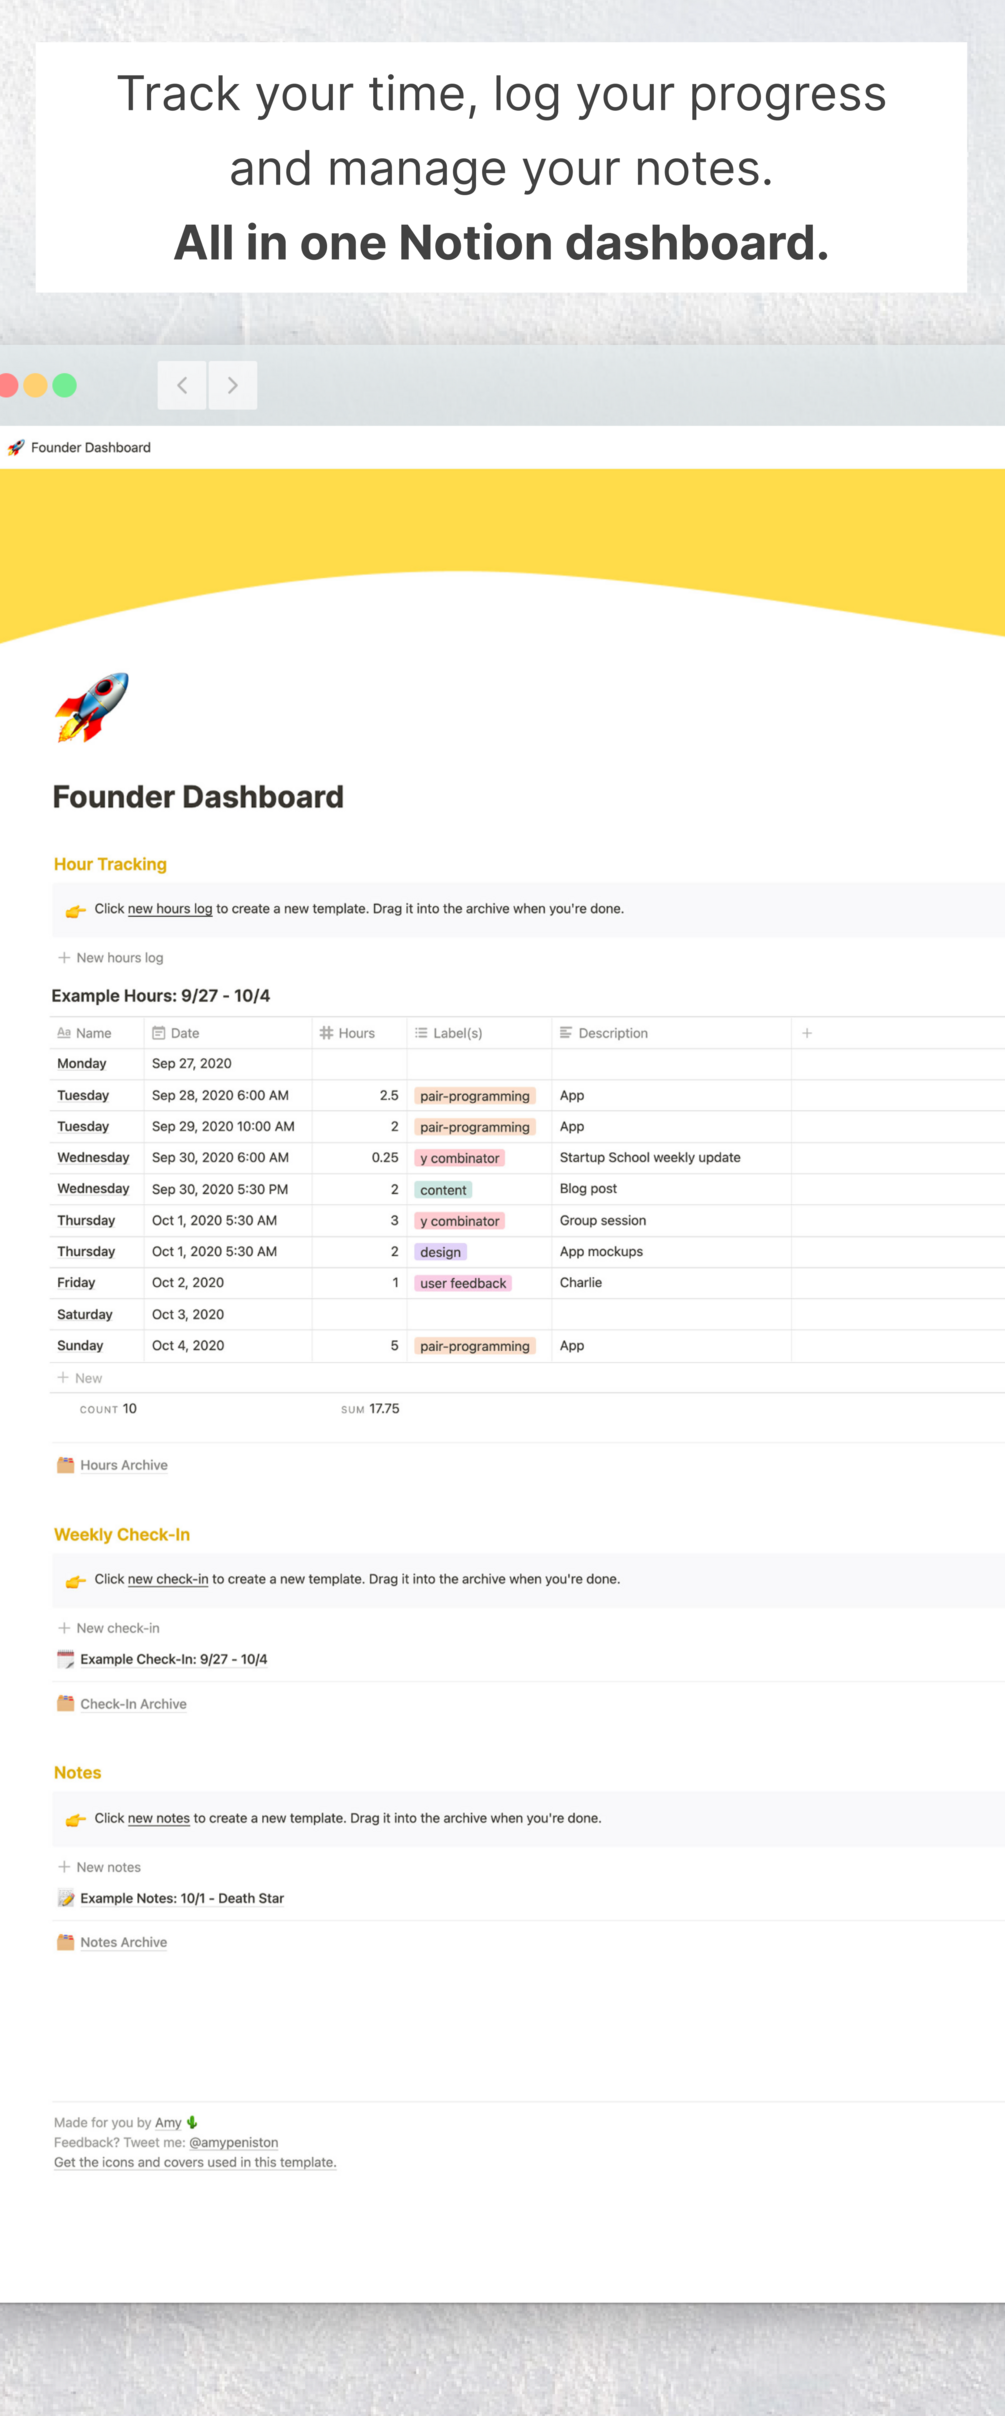The image size is (1005, 2416).
Task: Click the Blog post description cell
Action: tap(672, 1189)
